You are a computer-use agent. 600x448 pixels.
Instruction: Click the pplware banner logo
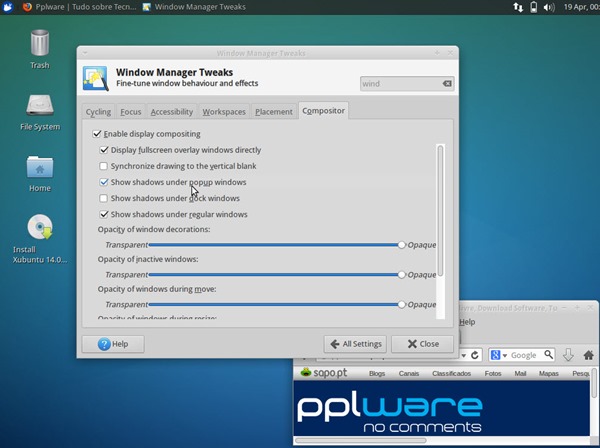[x=390, y=412]
